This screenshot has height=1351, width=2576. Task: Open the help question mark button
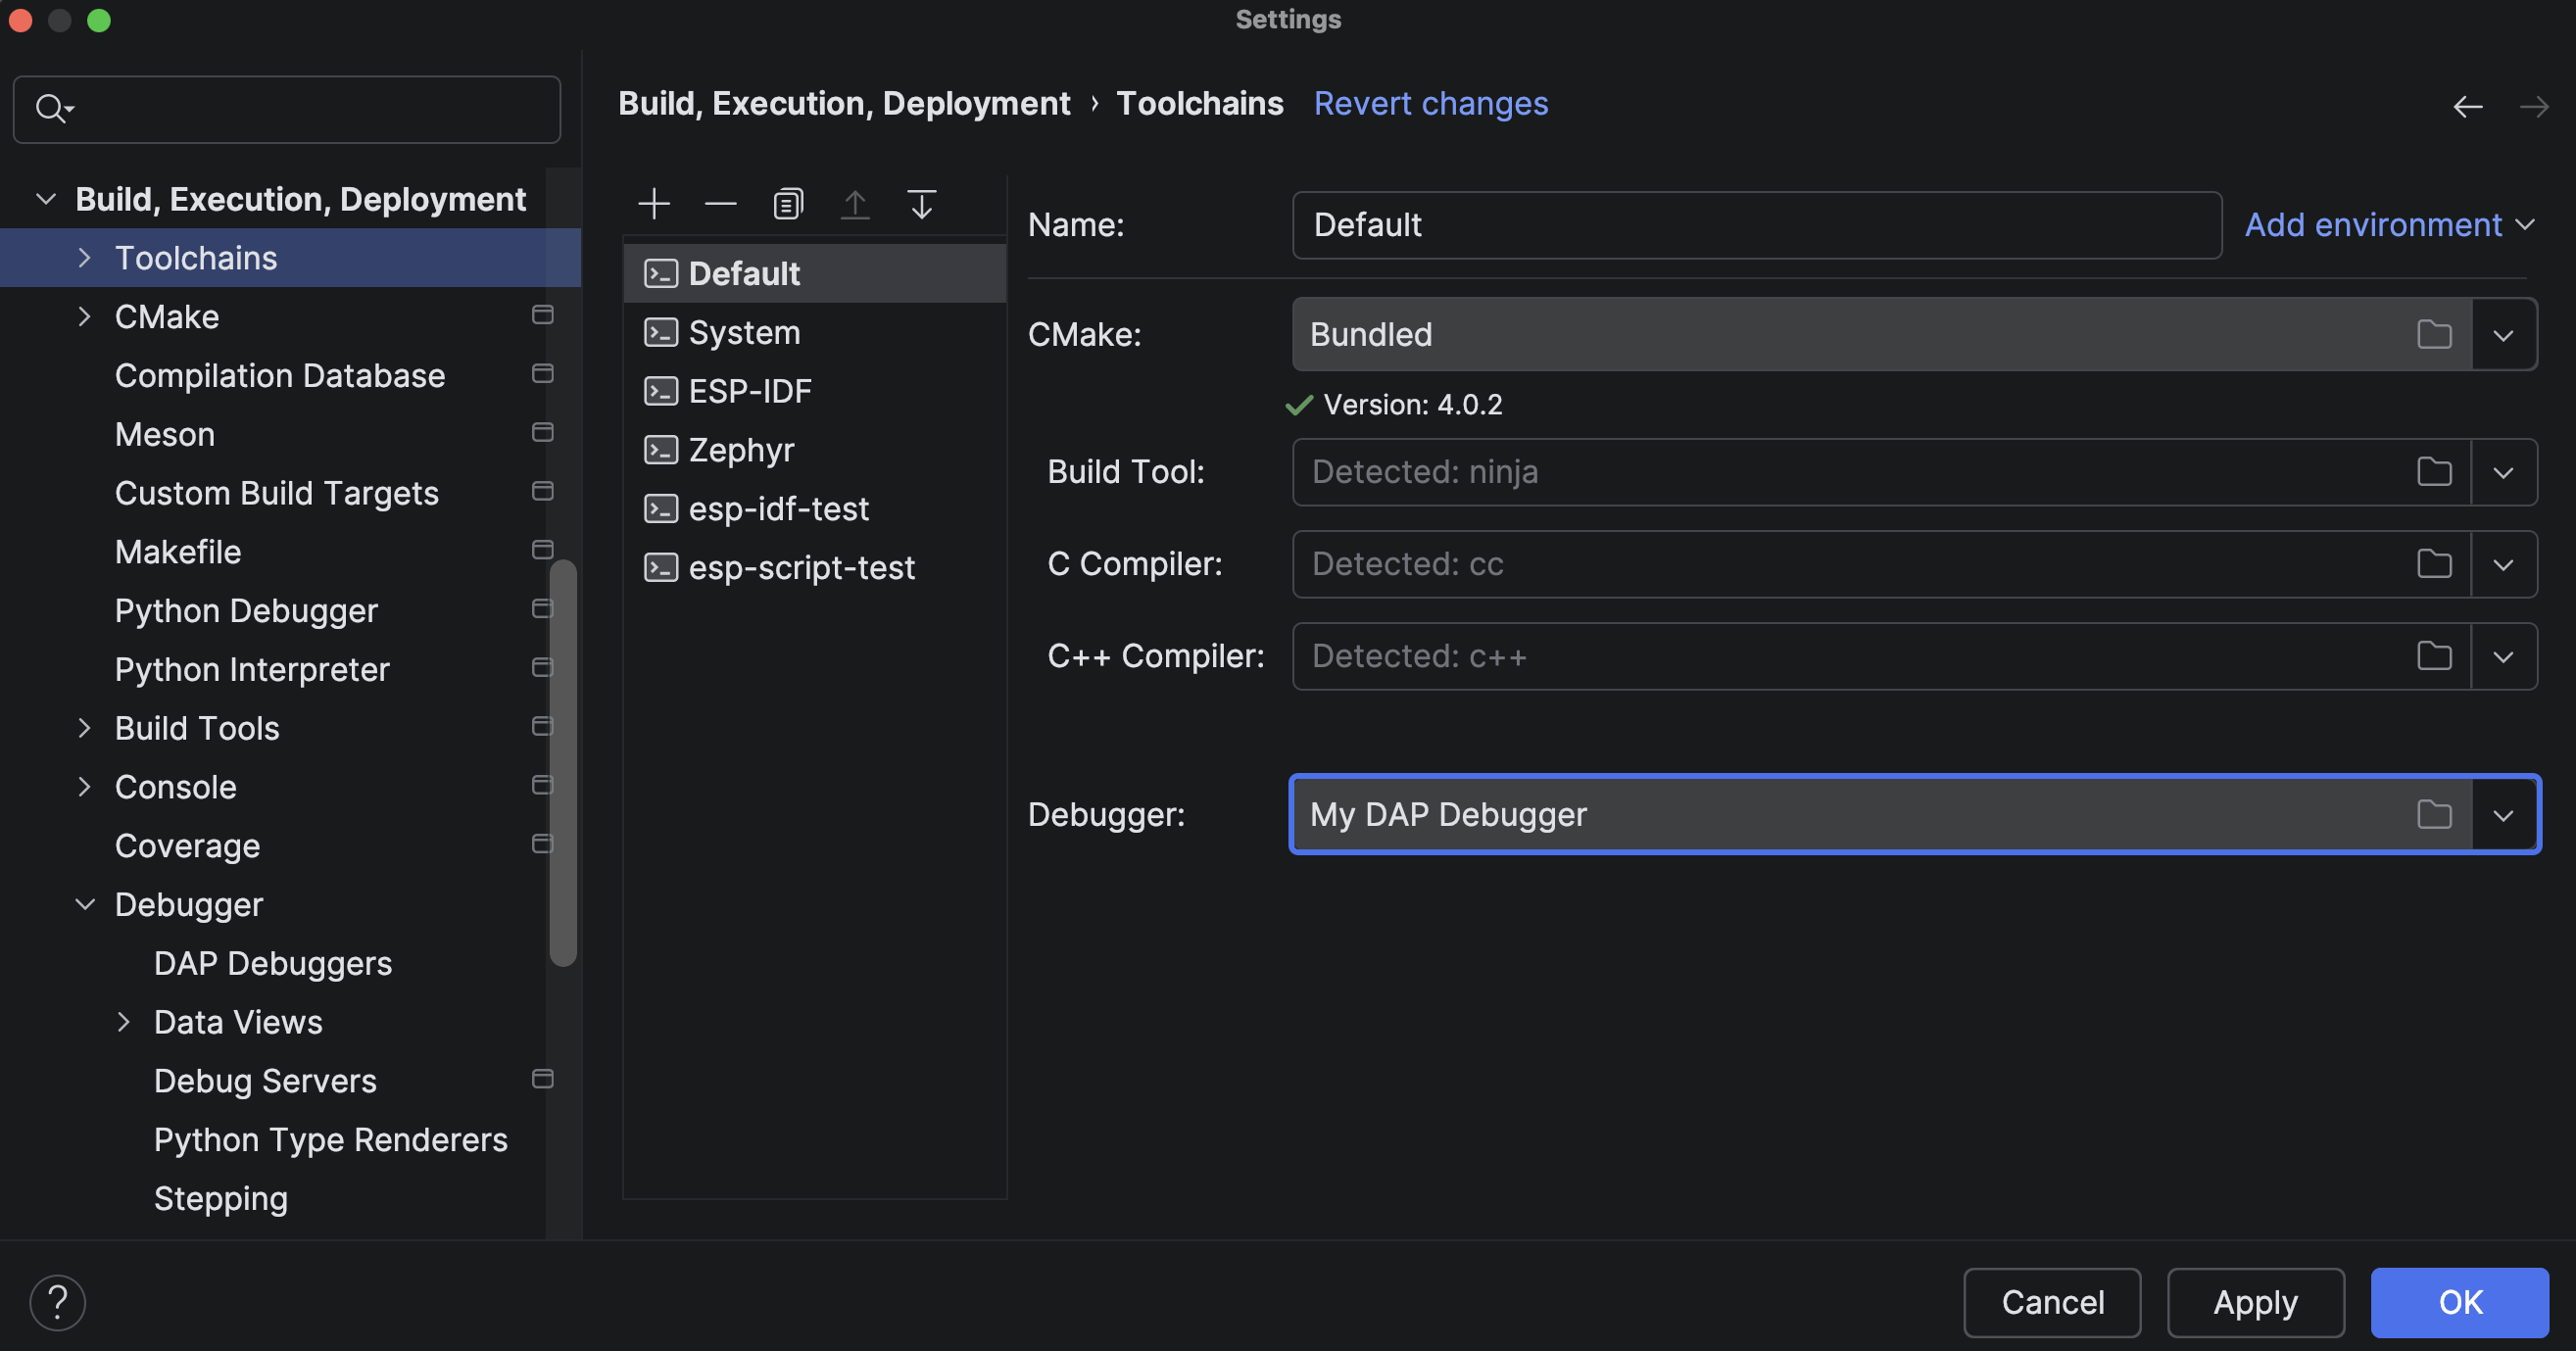57,1302
